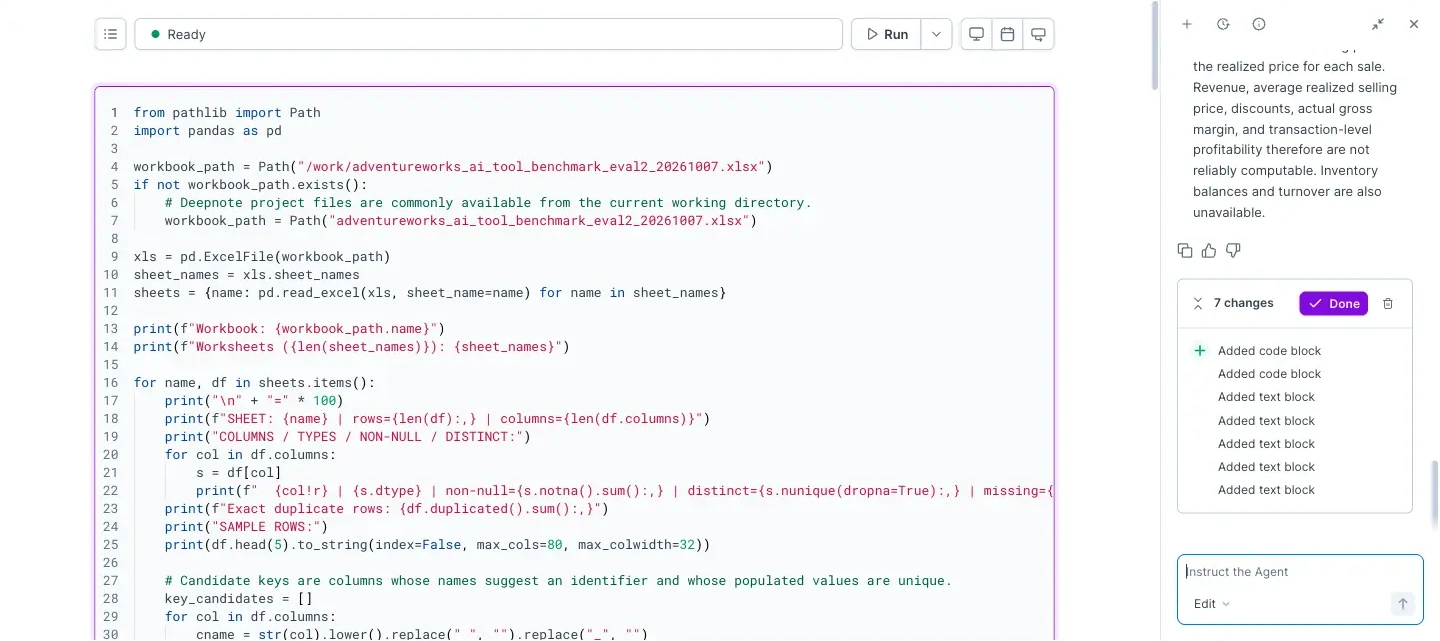Image resolution: width=1440 pixels, height=641 pixels.
Task: Focus the Instruct the Agent input
Action: pyautogui.click(x=1300, y=572)
